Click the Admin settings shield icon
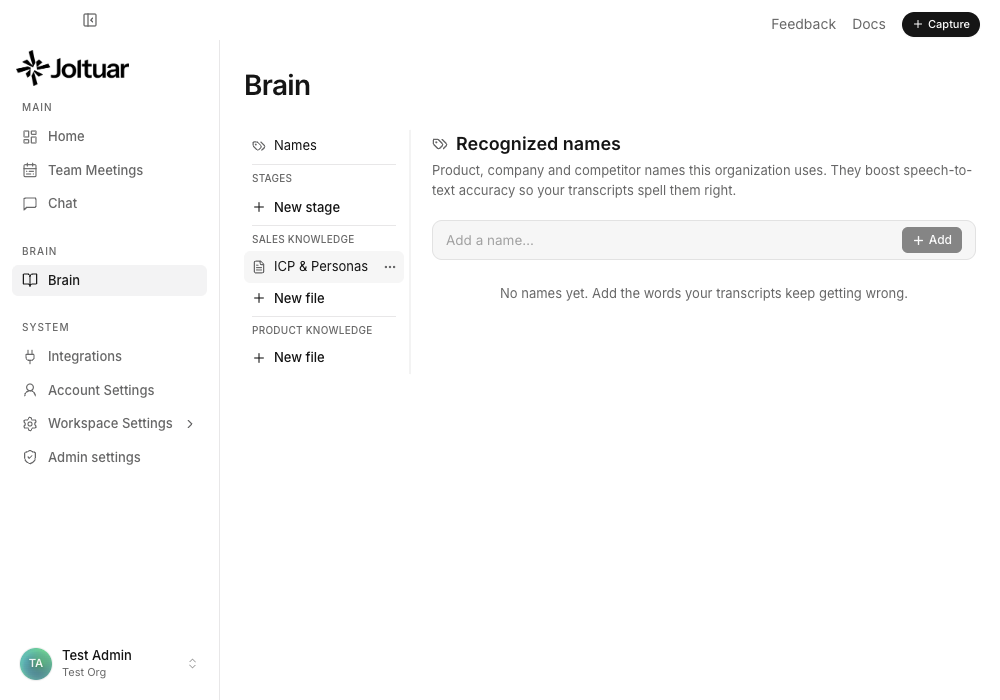The height and width of the screenshot is (700, 1000). pos(30,457)
